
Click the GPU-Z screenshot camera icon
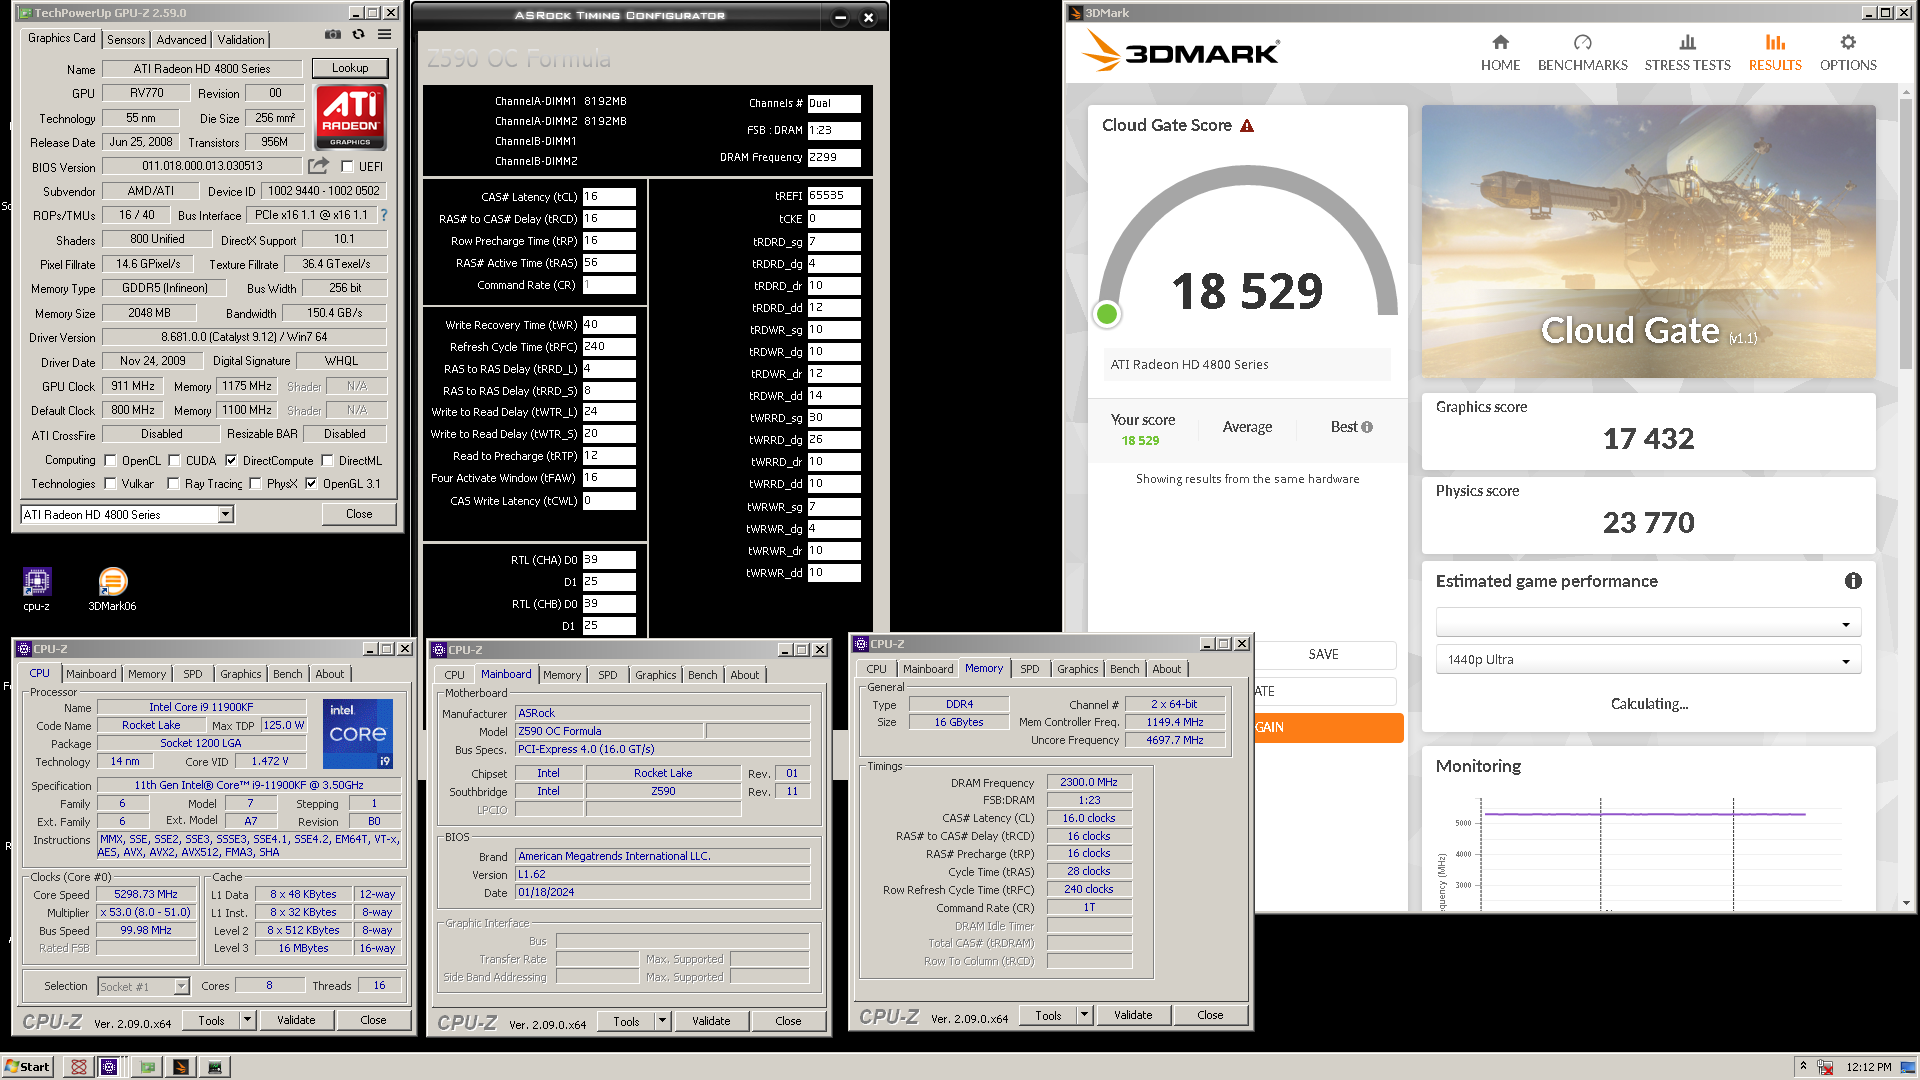point(332,35)
